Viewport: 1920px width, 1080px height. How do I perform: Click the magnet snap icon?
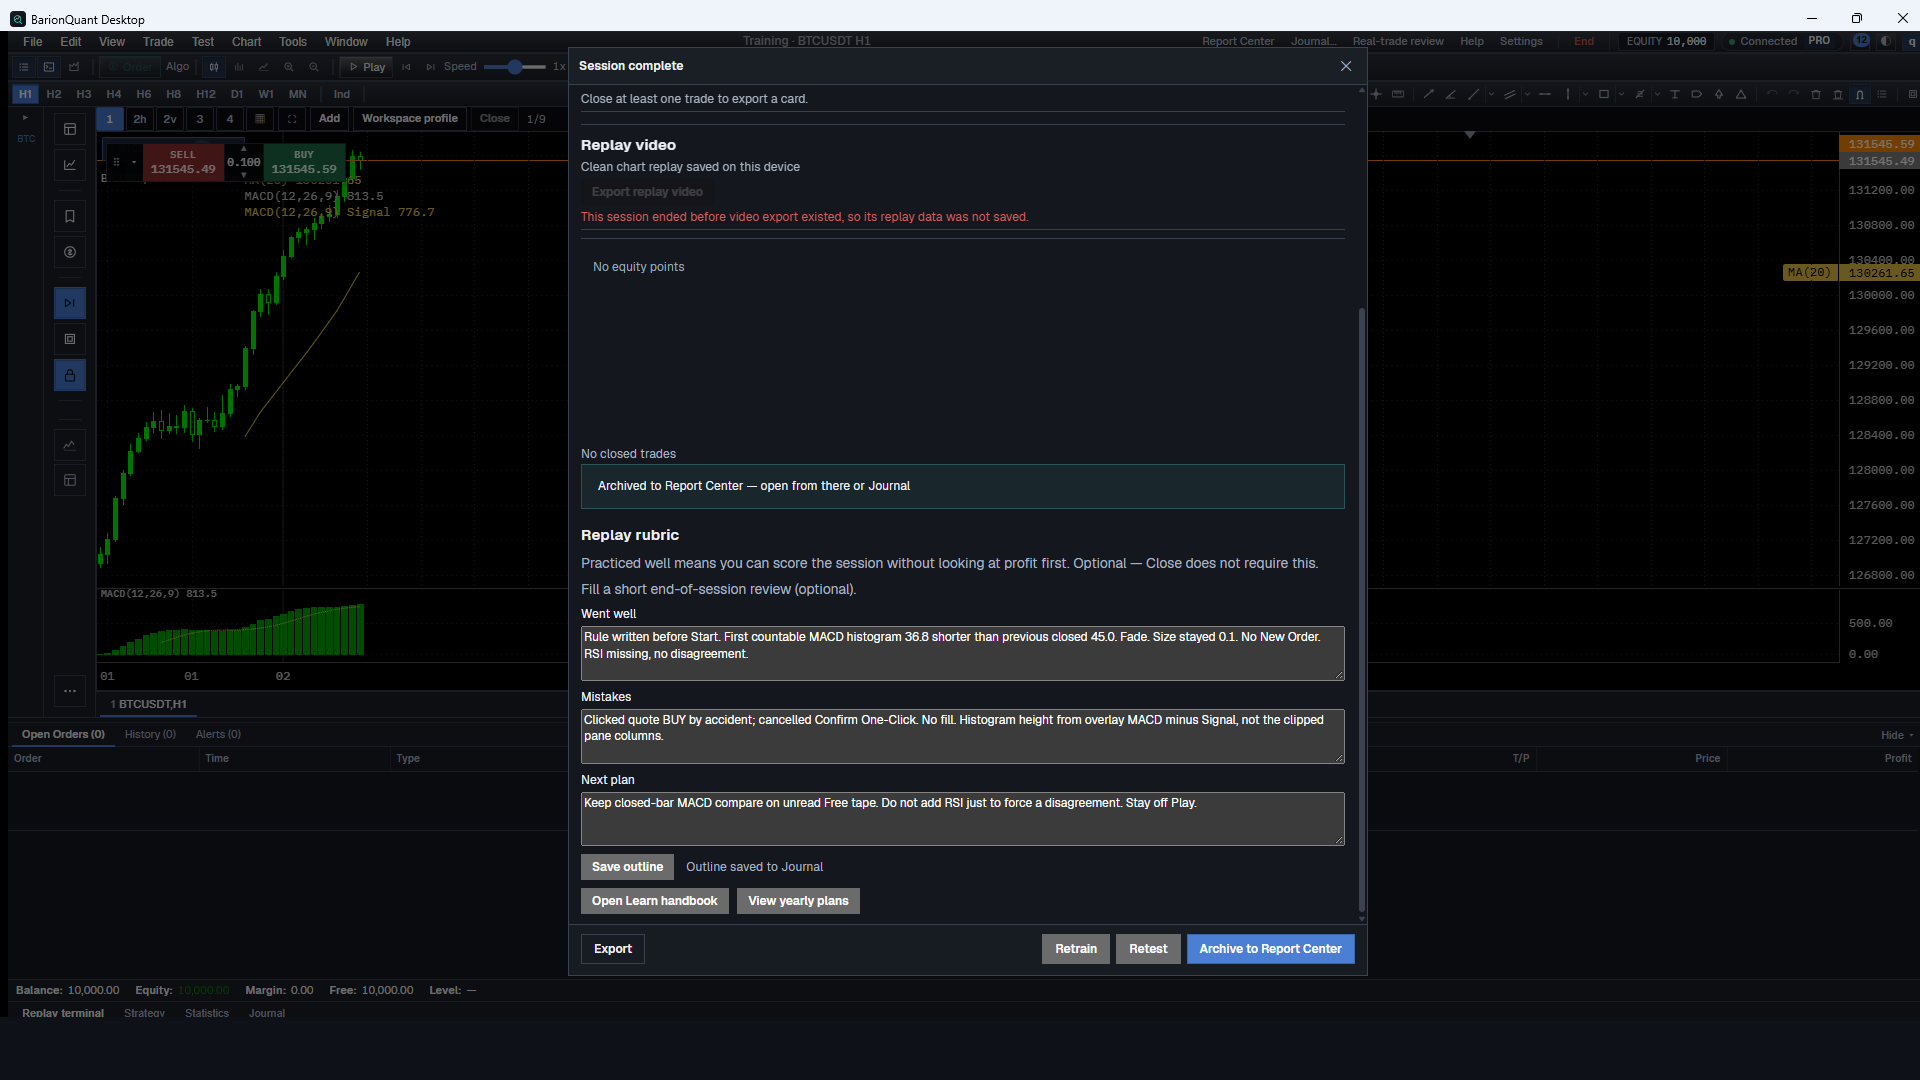[1860, 94]
